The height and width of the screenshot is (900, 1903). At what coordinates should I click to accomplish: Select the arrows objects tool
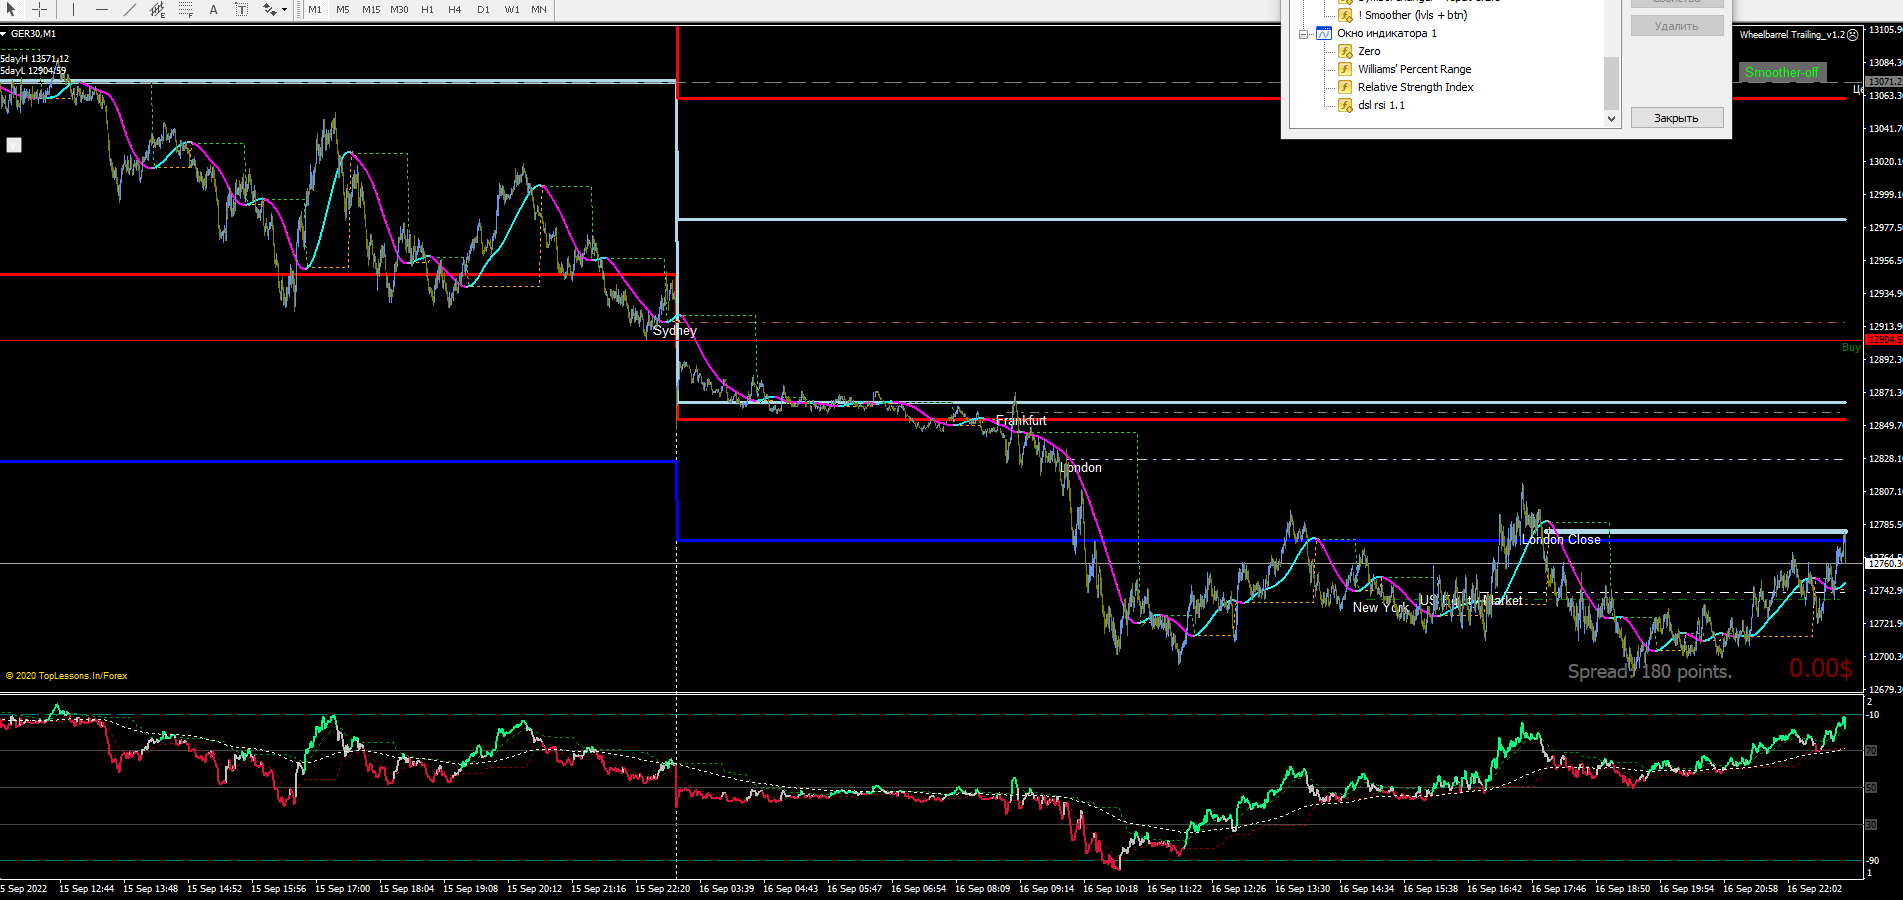coord(269,9)
